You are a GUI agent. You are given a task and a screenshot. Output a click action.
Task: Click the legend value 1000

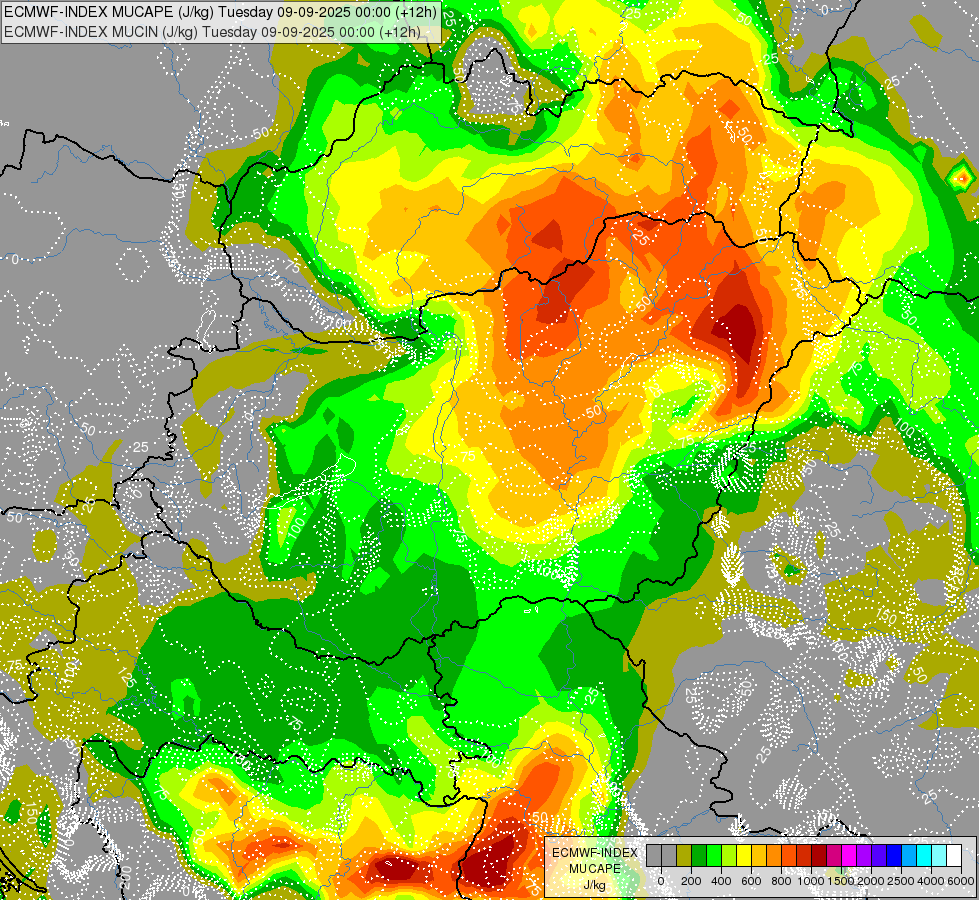811,881
